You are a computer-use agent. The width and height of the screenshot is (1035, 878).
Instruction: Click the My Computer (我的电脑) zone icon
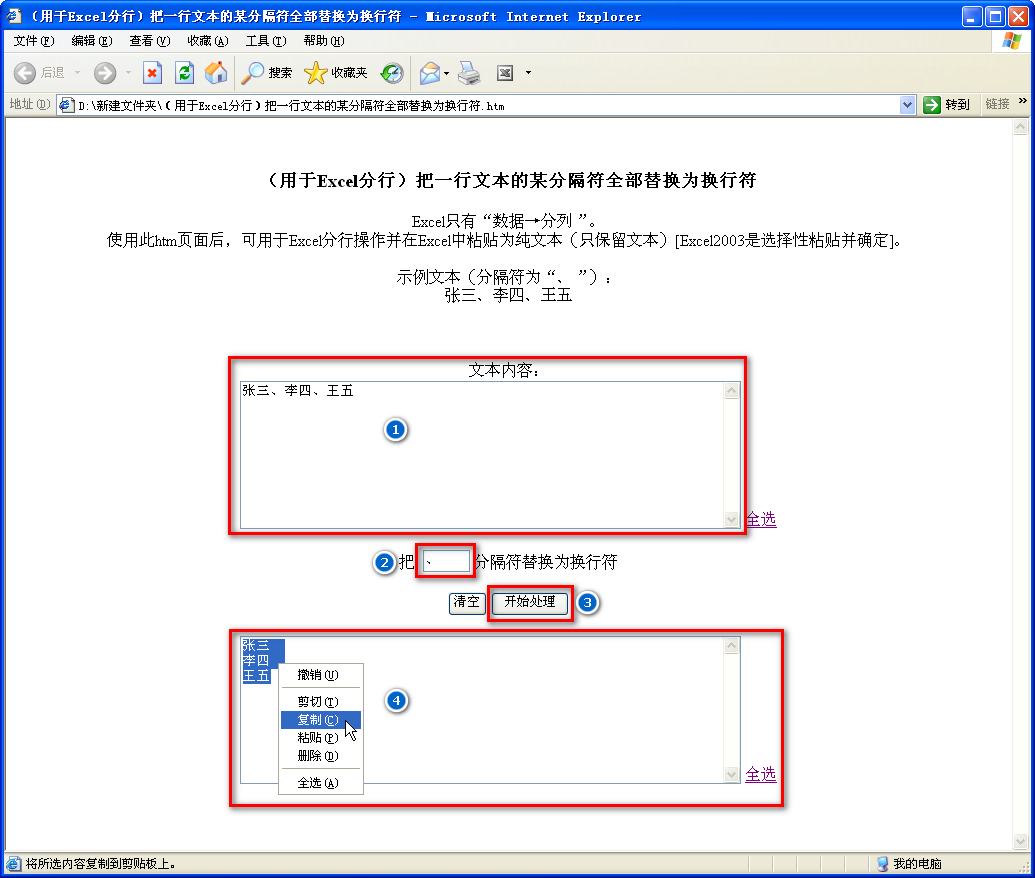pos(883,863)
